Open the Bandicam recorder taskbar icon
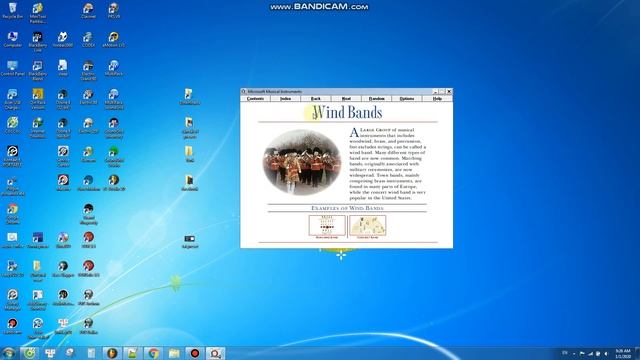The image size is (640, 360). click(x=195, y=353)
